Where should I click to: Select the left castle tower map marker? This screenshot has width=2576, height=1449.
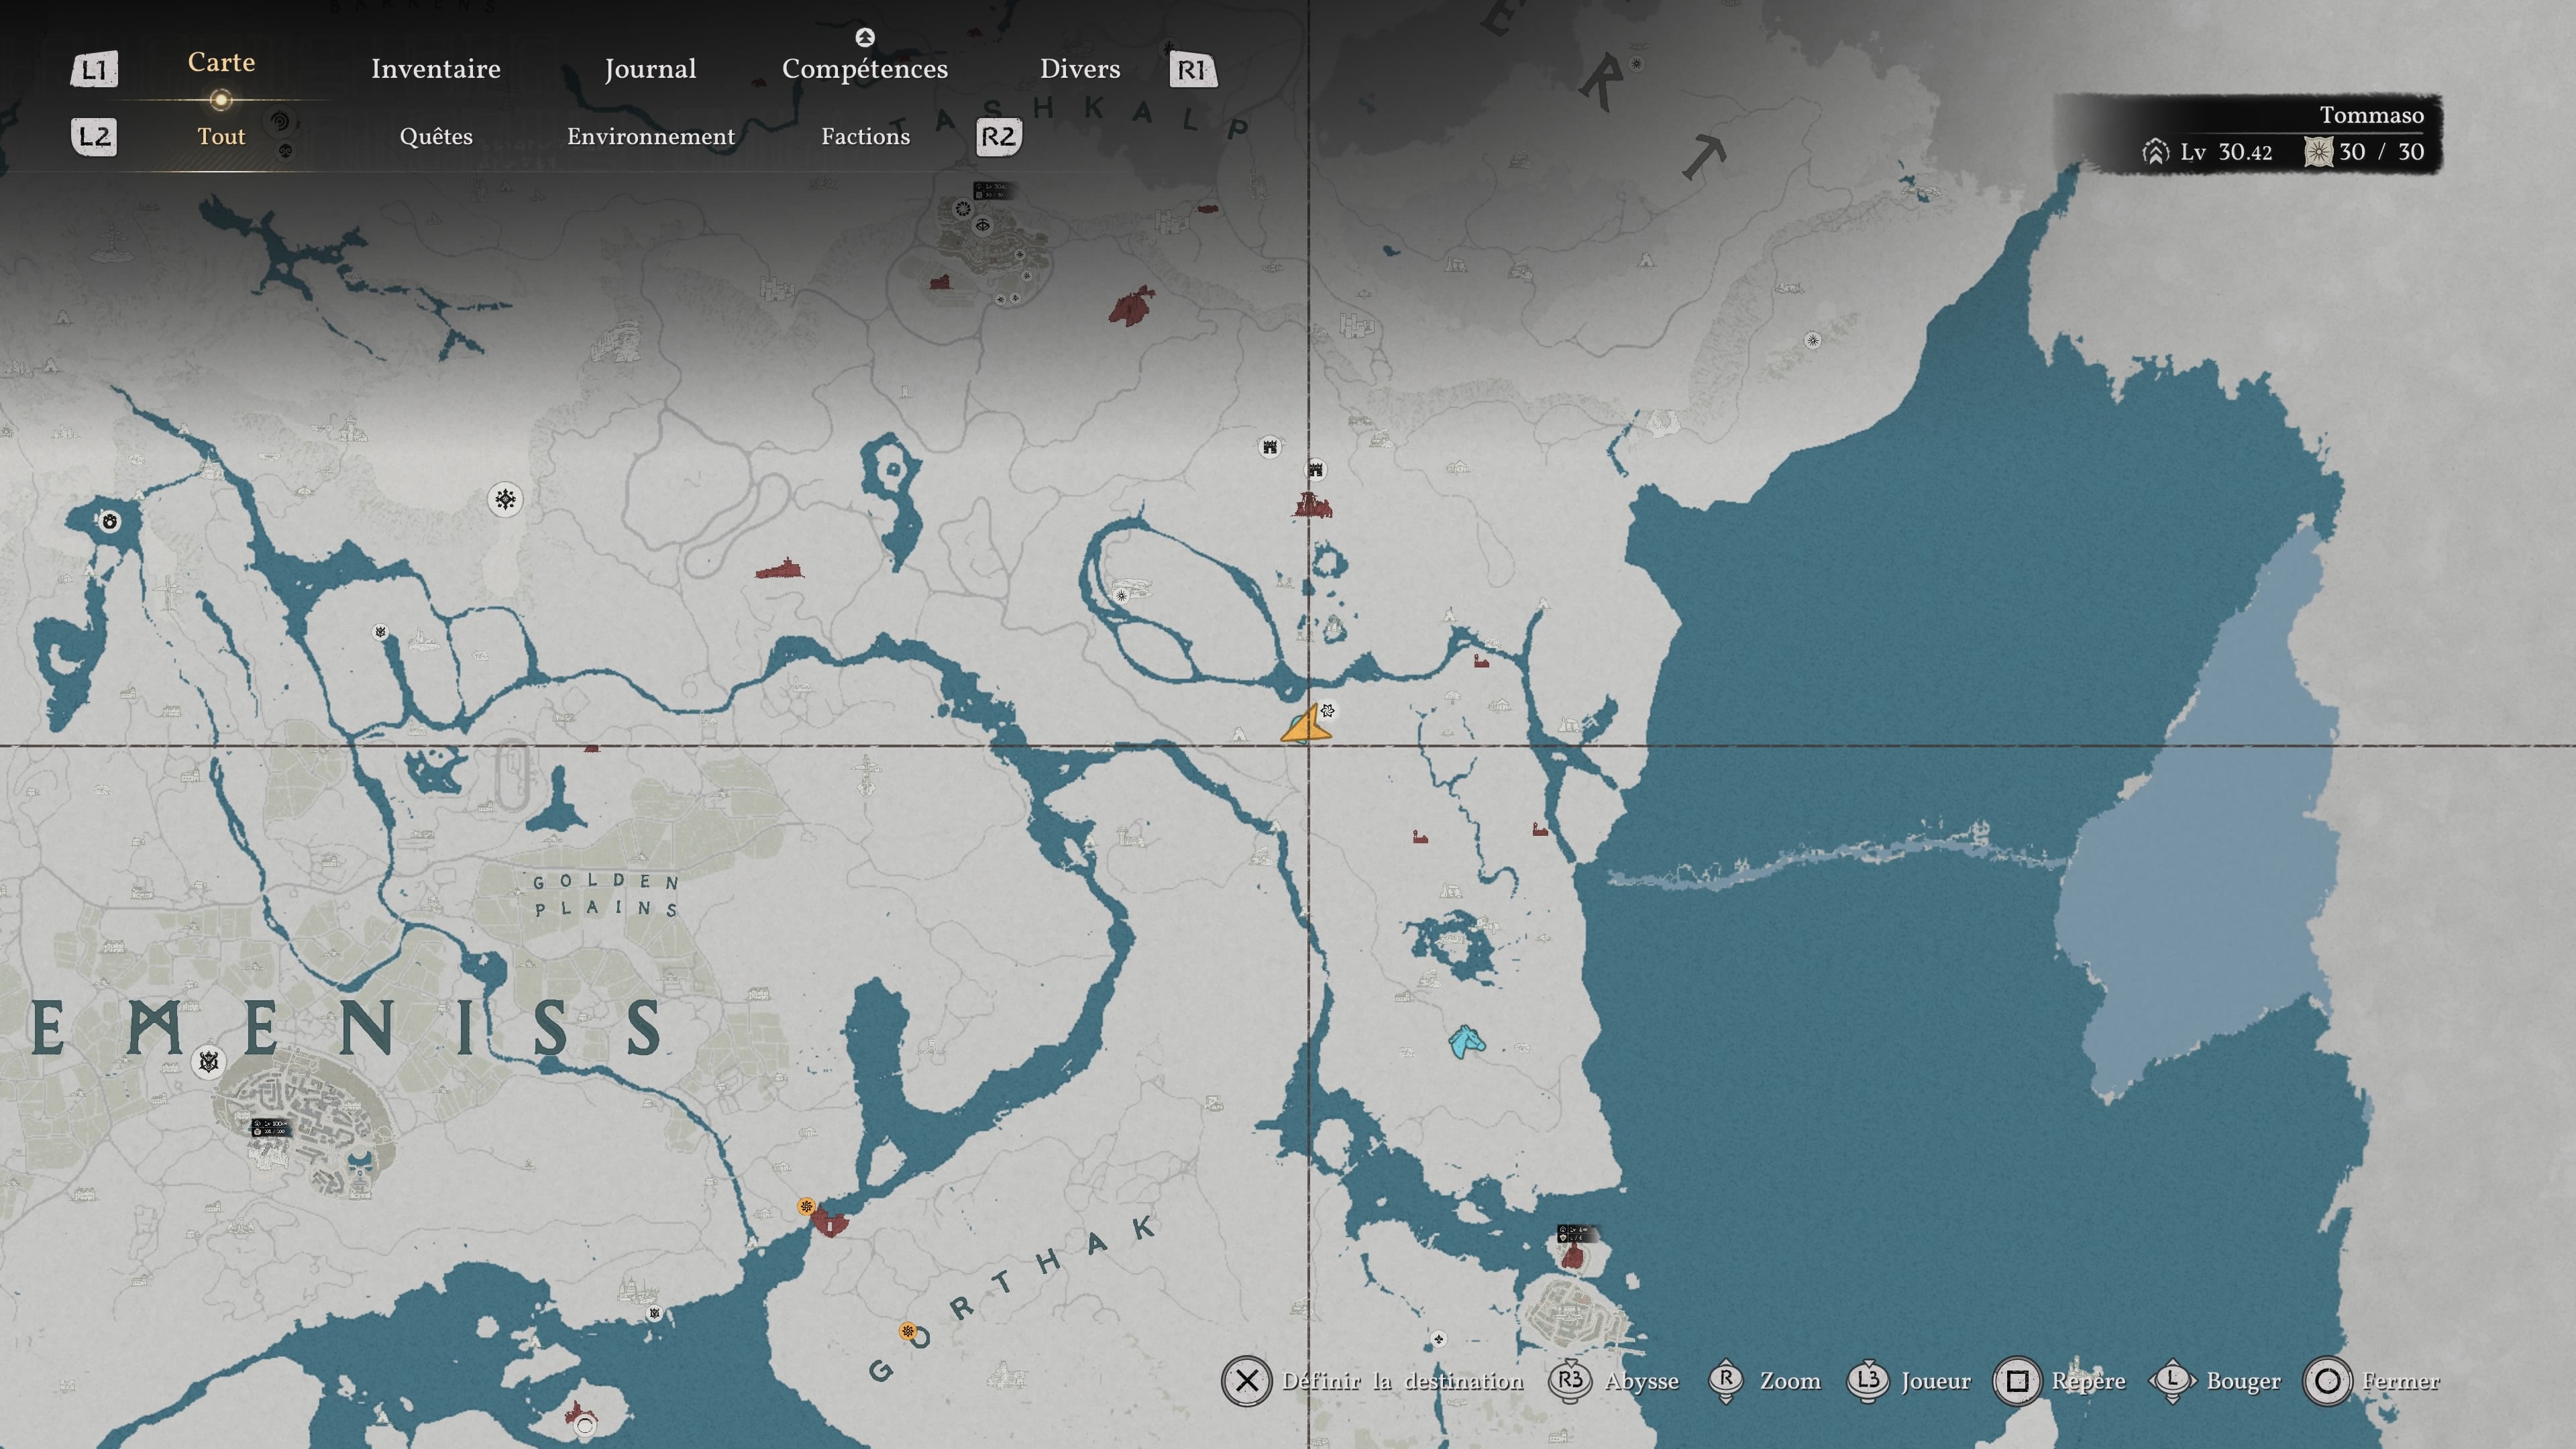[1270, 446]
